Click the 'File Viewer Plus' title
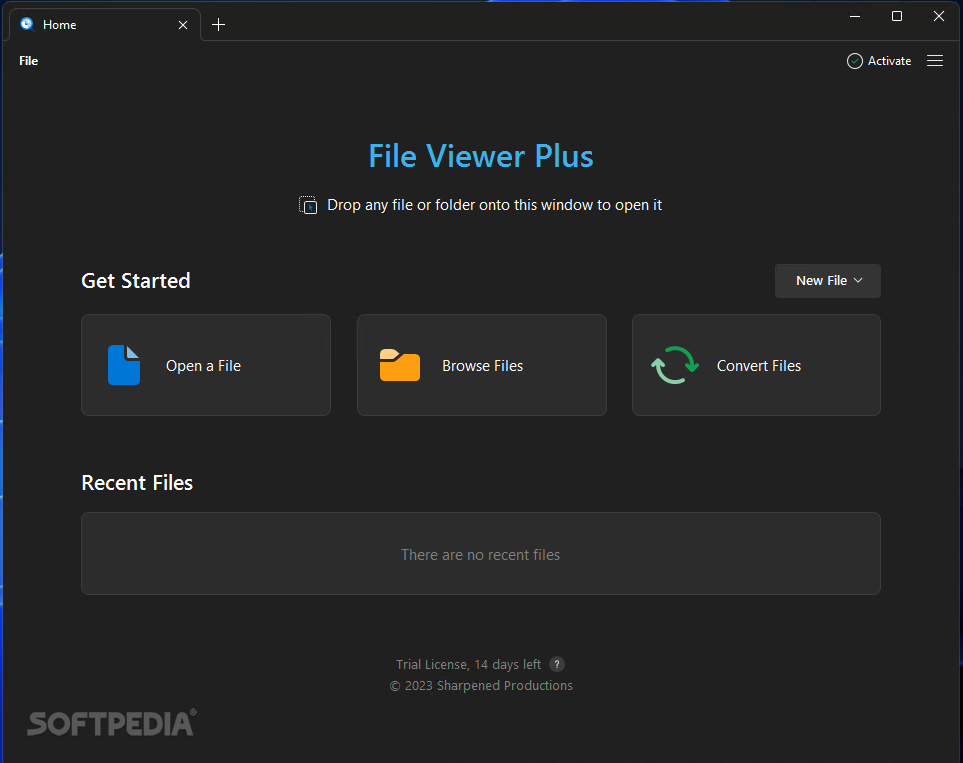 481,156
